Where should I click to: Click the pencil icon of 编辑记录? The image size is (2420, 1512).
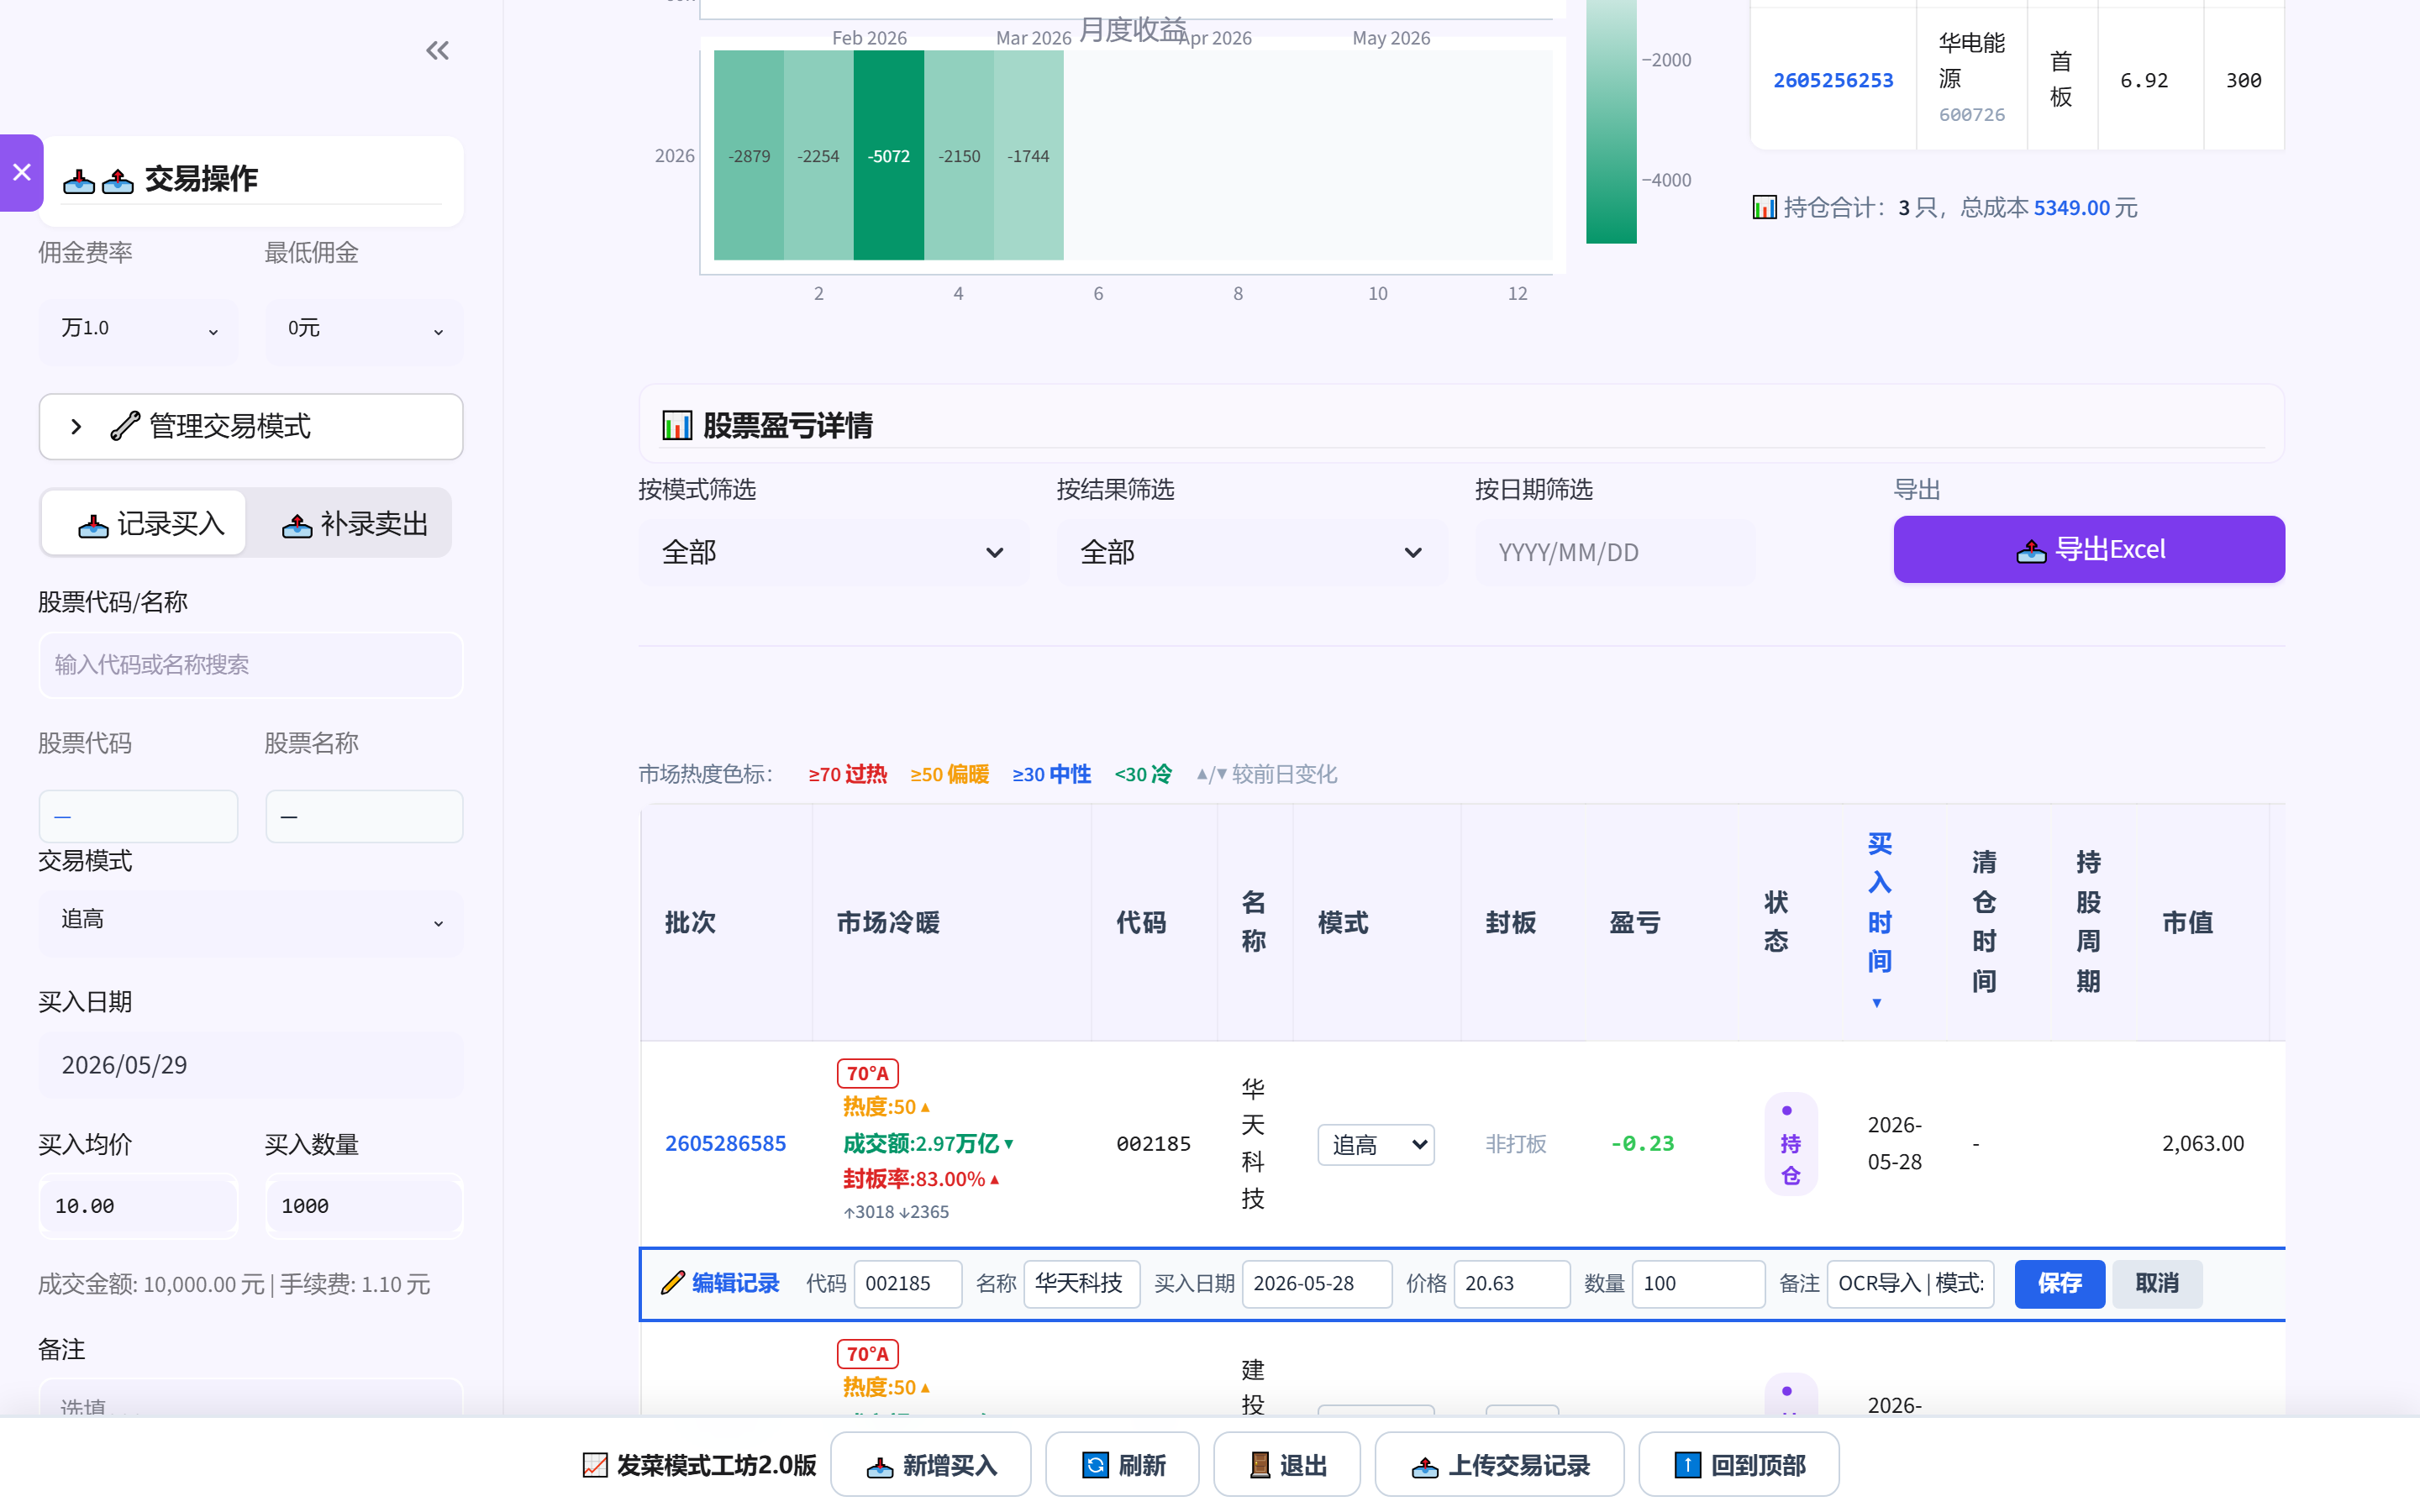point(673,1283)
